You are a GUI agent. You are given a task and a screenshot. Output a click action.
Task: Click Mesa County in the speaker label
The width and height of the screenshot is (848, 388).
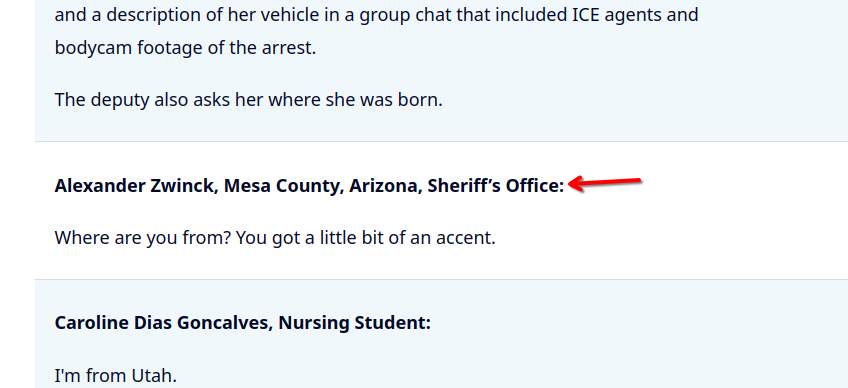point(282,186)
